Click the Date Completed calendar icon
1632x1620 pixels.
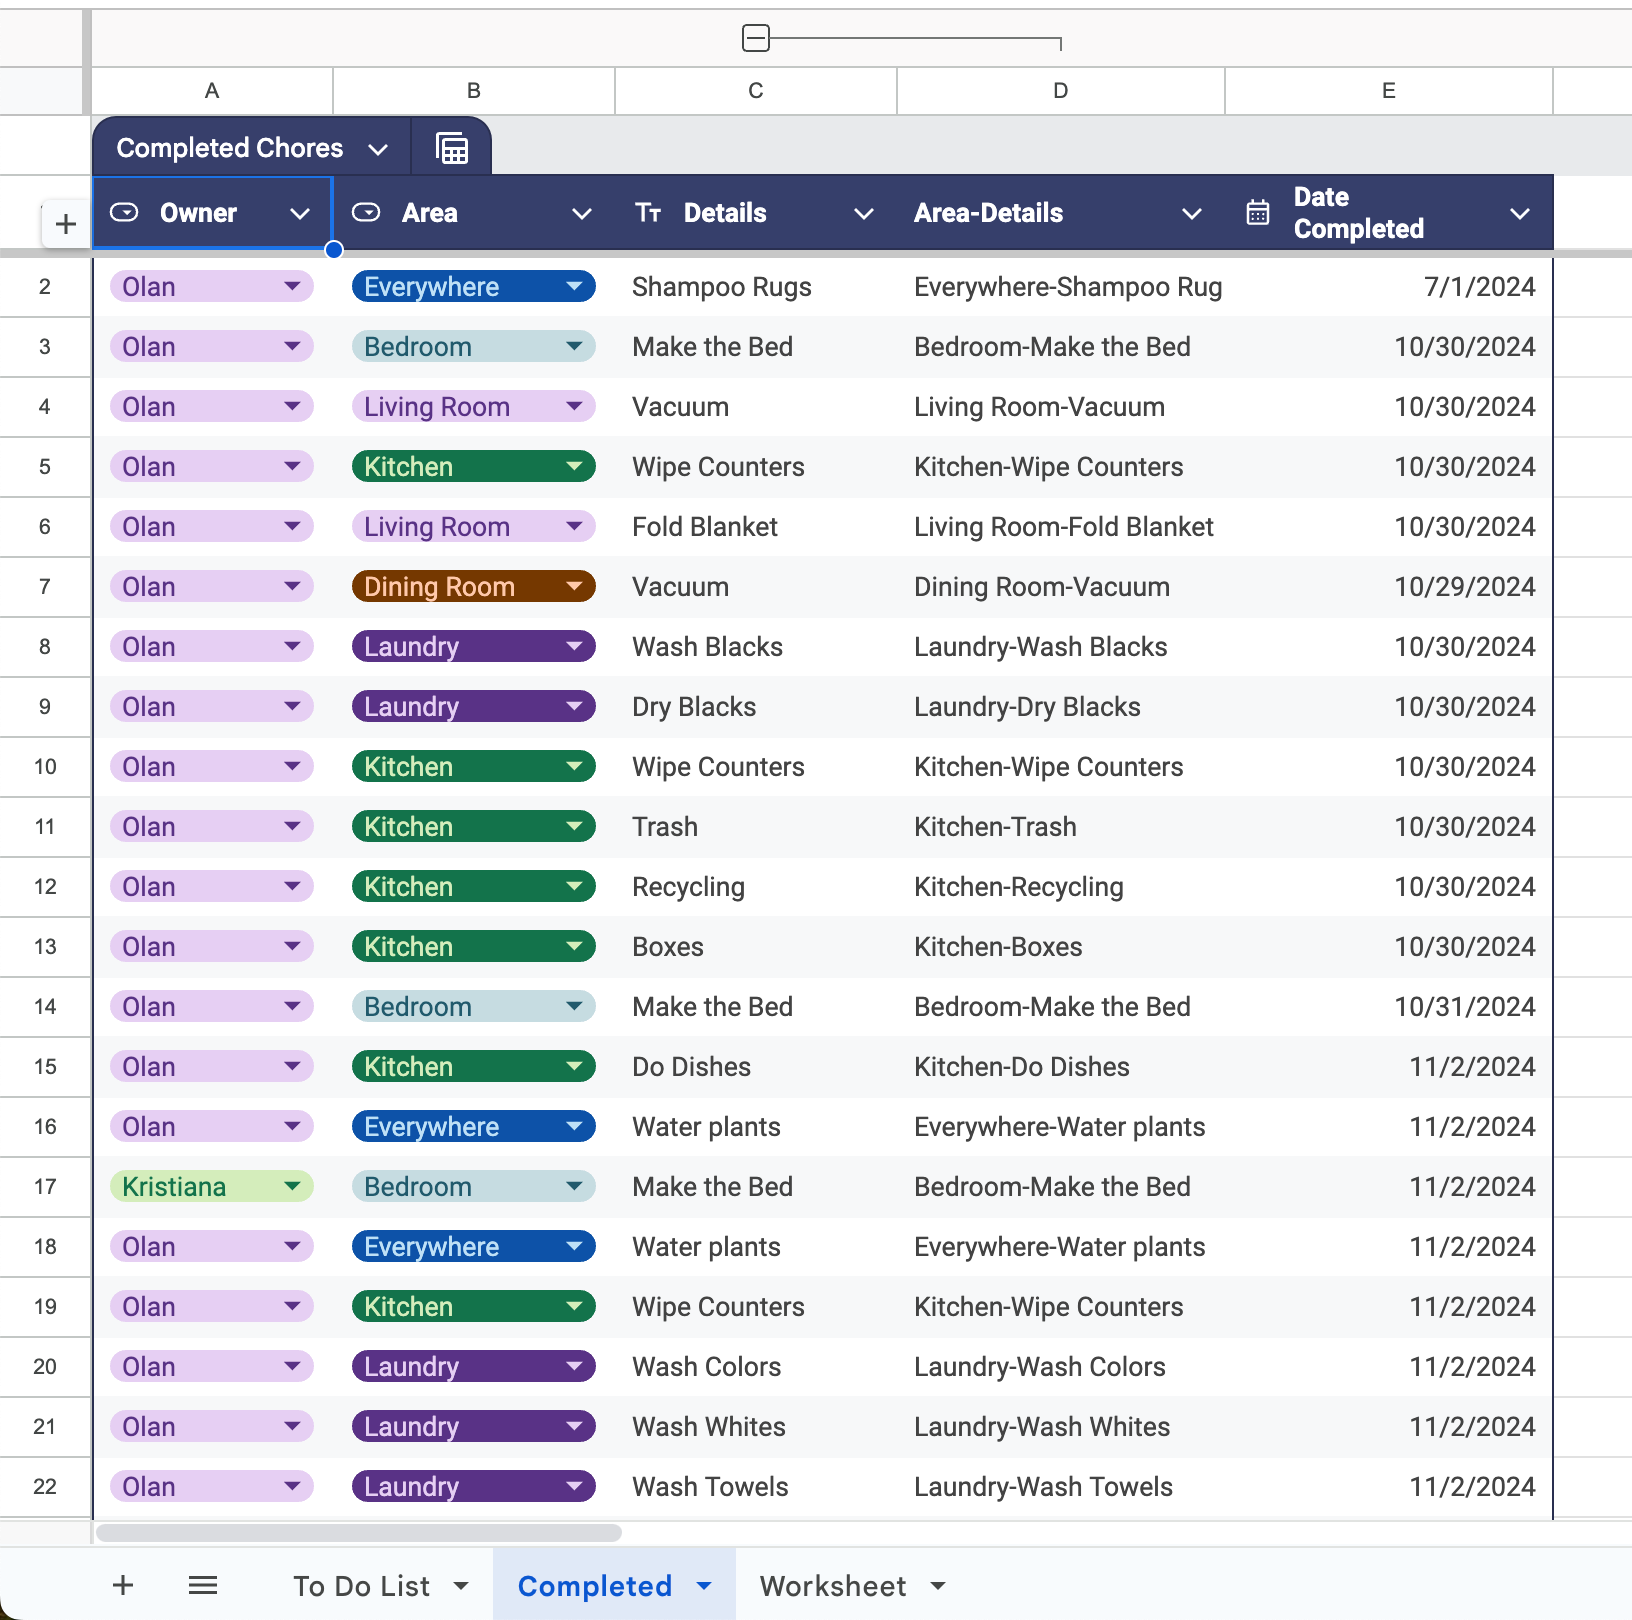pyautogui.click(x=1258, y=213)
